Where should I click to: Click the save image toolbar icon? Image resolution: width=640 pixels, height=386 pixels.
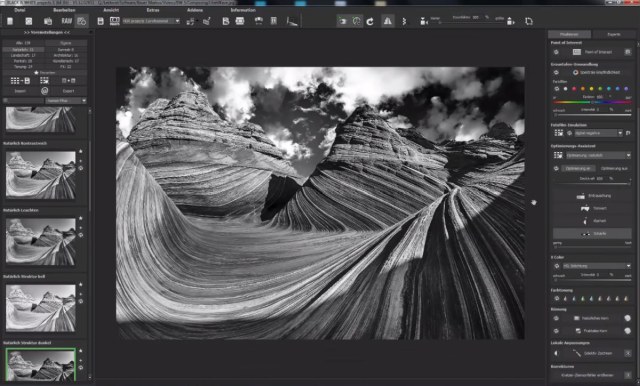(100, 21)
